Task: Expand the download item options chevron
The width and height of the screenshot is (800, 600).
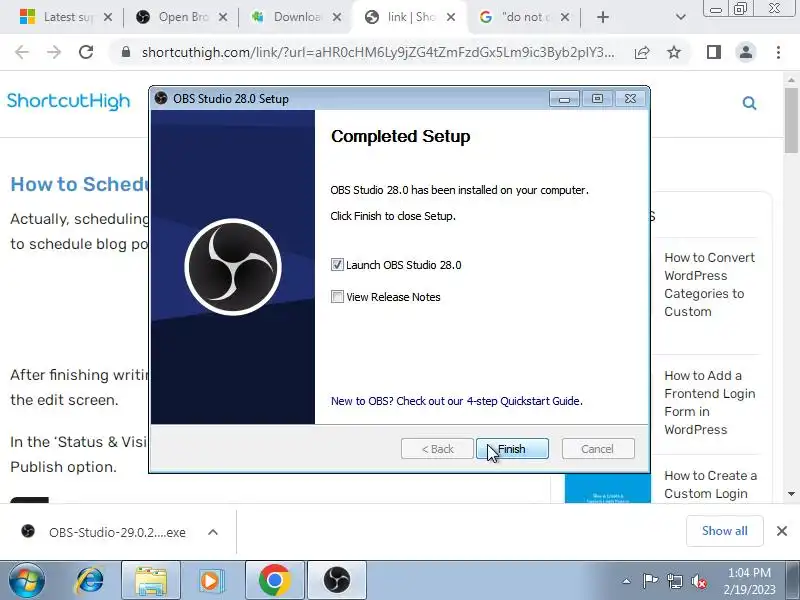Action: click(213, 532)
